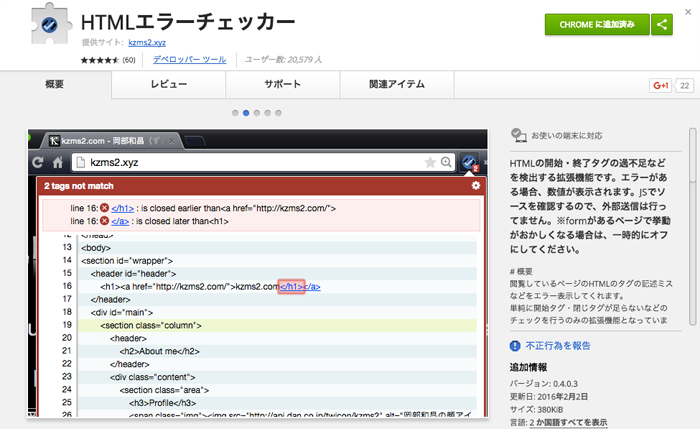Click the screenshot preview image of extension
This screenshot has height=429, width=700.
tap(258, 274)
